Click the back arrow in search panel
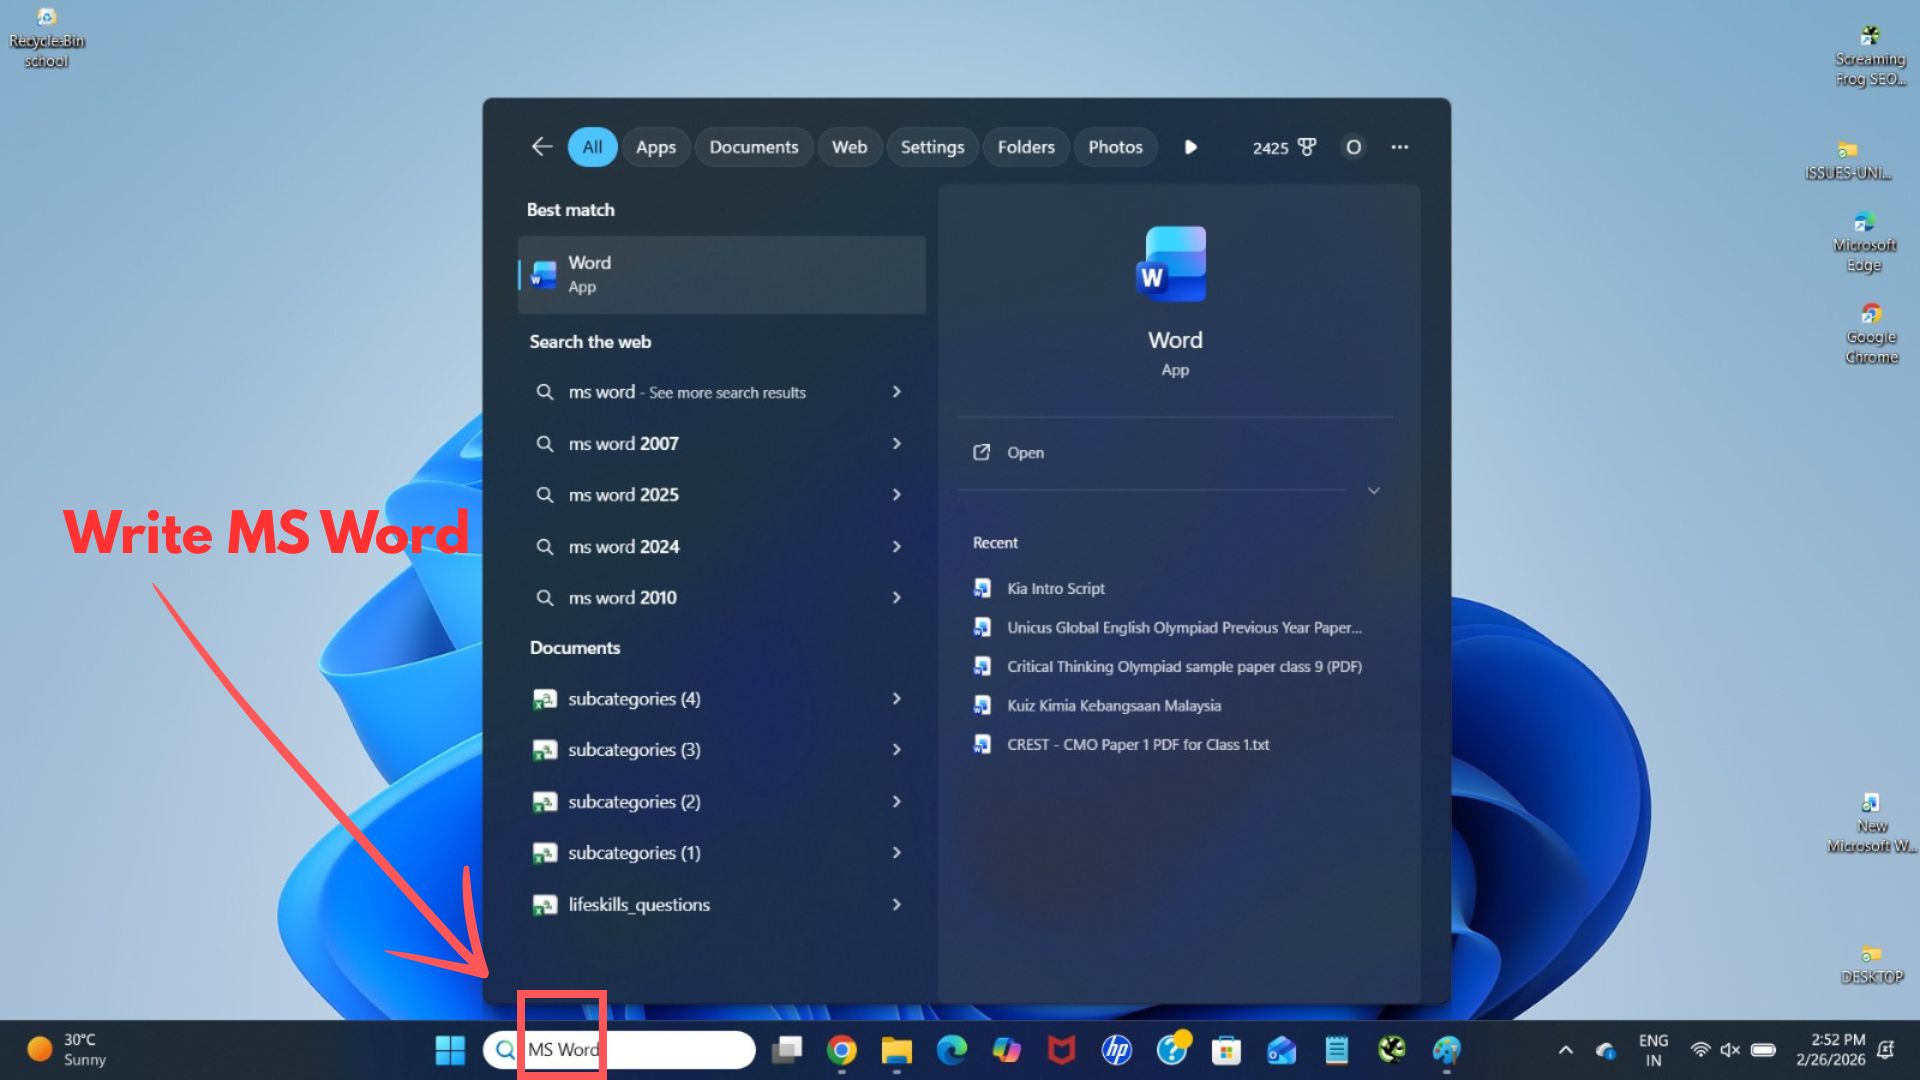 [x=541, y=147]
